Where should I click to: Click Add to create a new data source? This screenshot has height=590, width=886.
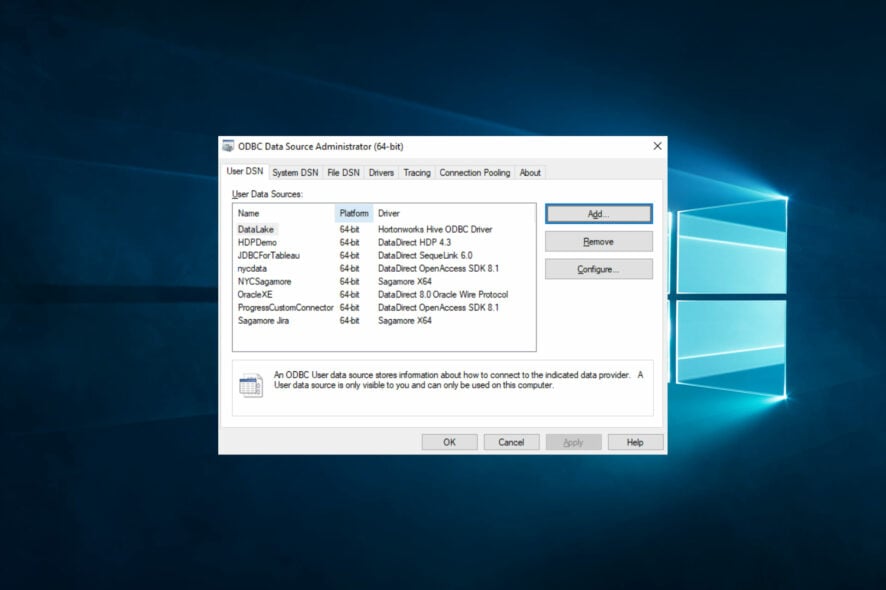tap(597, 213)
